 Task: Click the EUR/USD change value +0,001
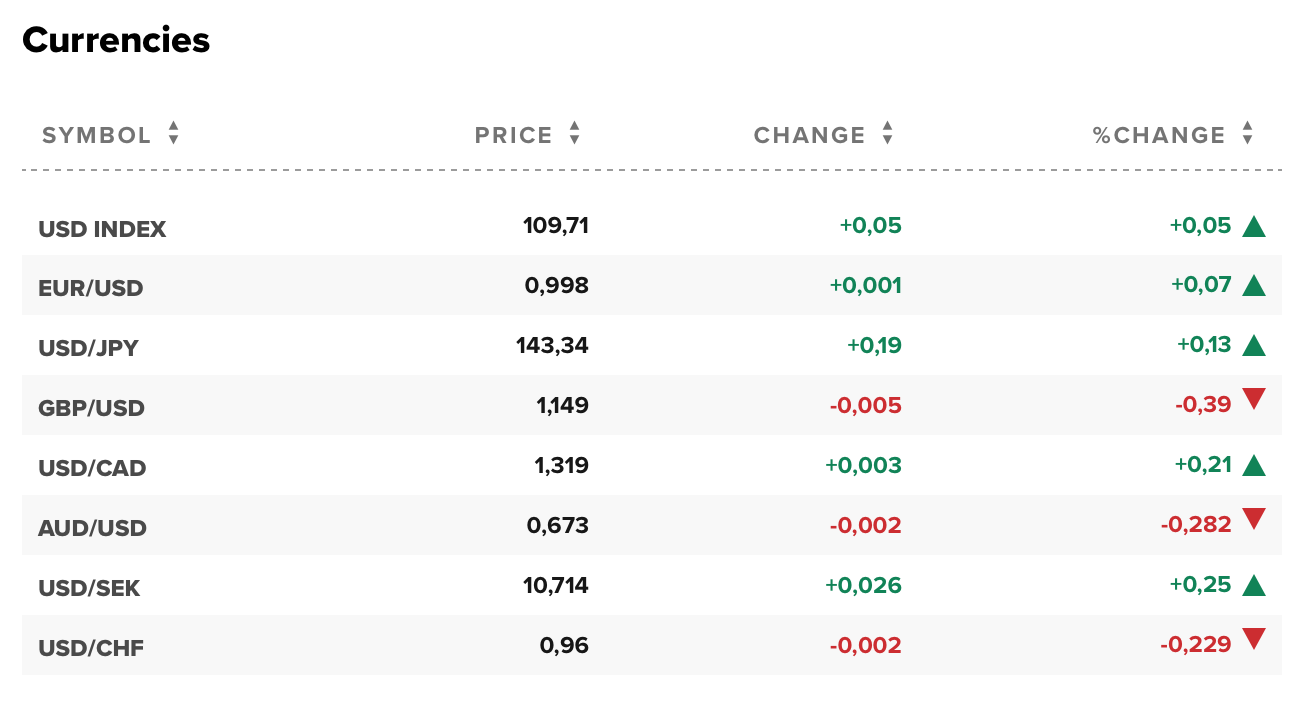coord(865,285)
